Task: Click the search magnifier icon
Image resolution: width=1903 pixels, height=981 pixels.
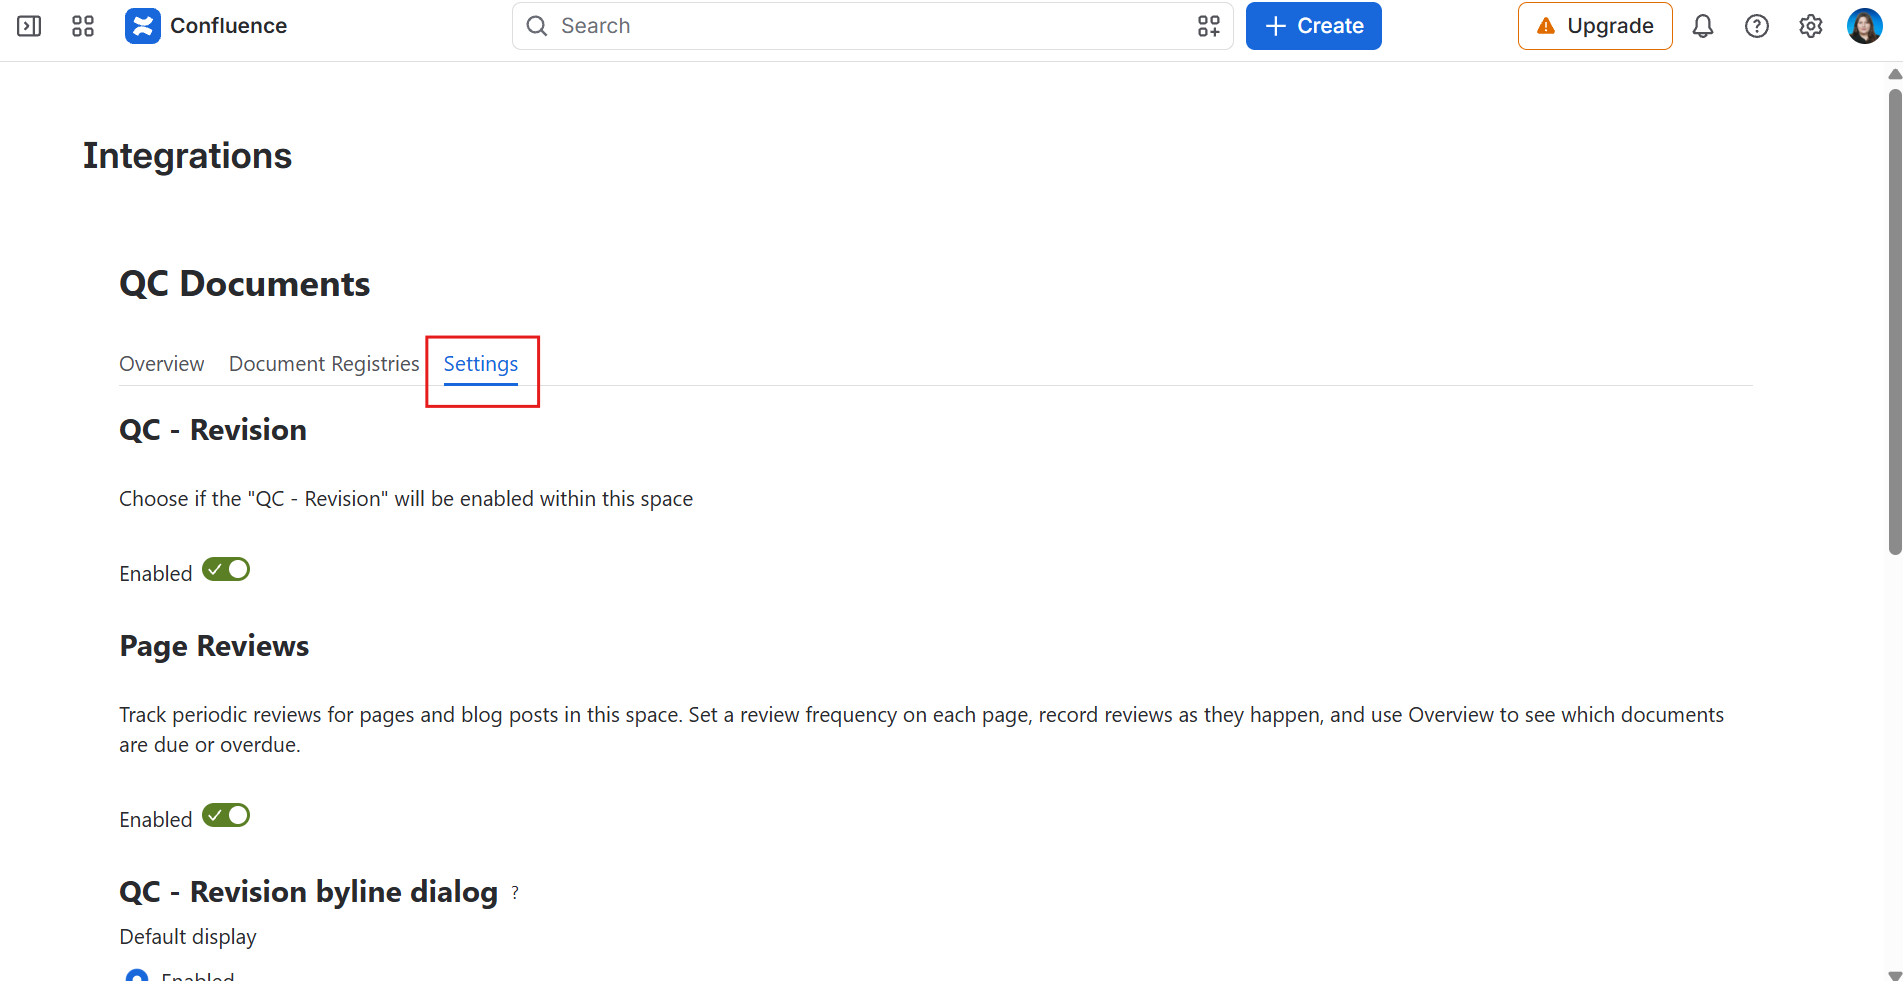Action: (x=537, y=26)
